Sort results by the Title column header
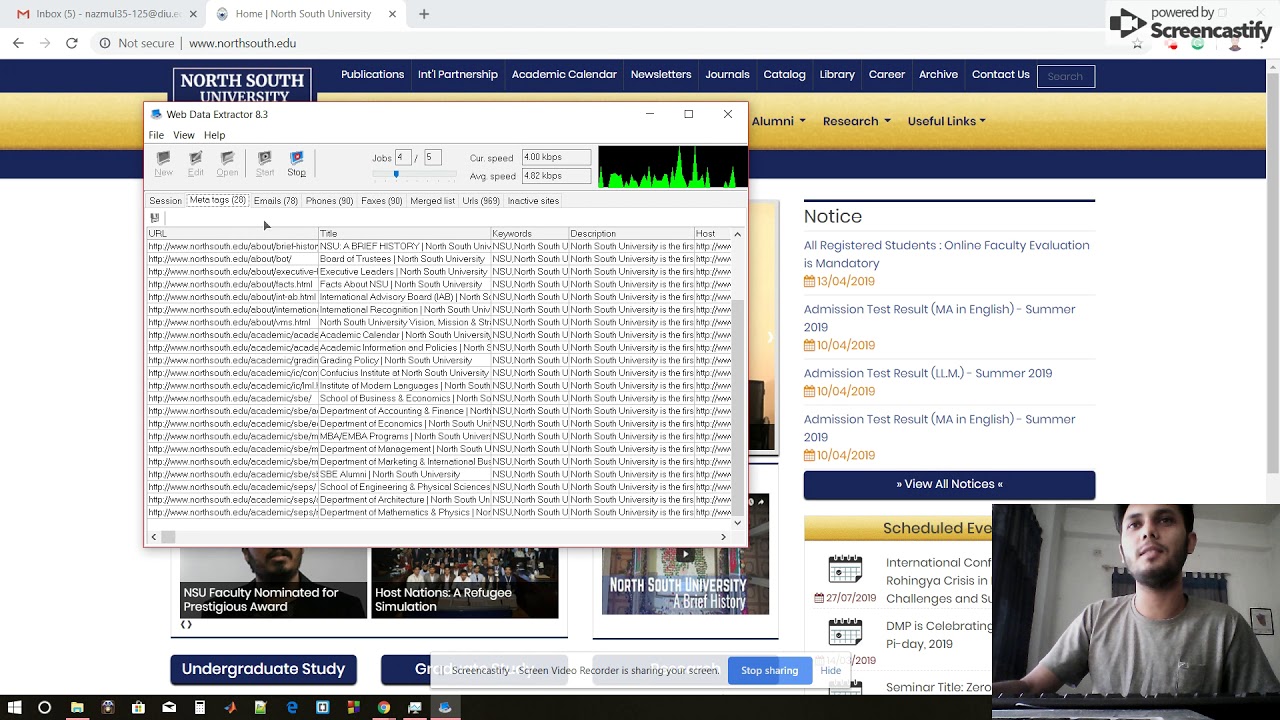The image size is (1280, 720). click(x=404, y=234)
